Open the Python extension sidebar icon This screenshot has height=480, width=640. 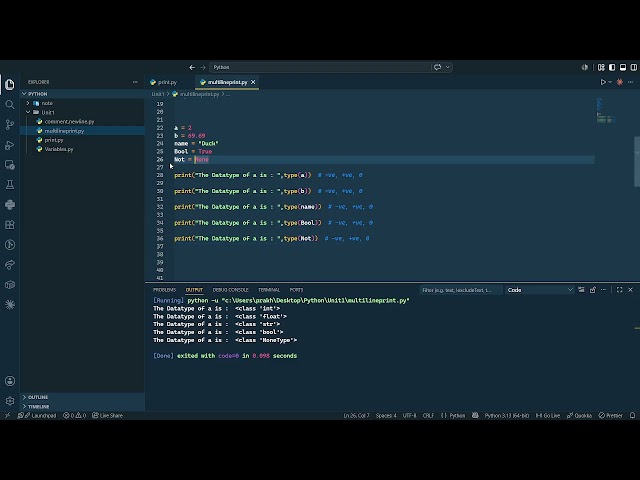[x=10, y=204]
